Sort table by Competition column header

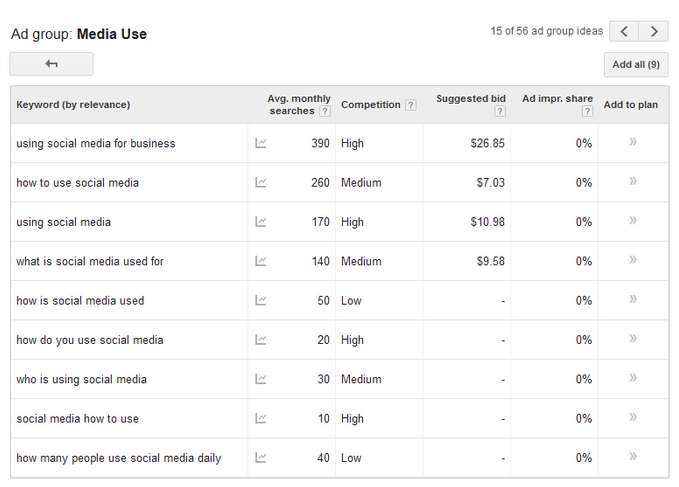pyautogui.click(x=370, y=105)
